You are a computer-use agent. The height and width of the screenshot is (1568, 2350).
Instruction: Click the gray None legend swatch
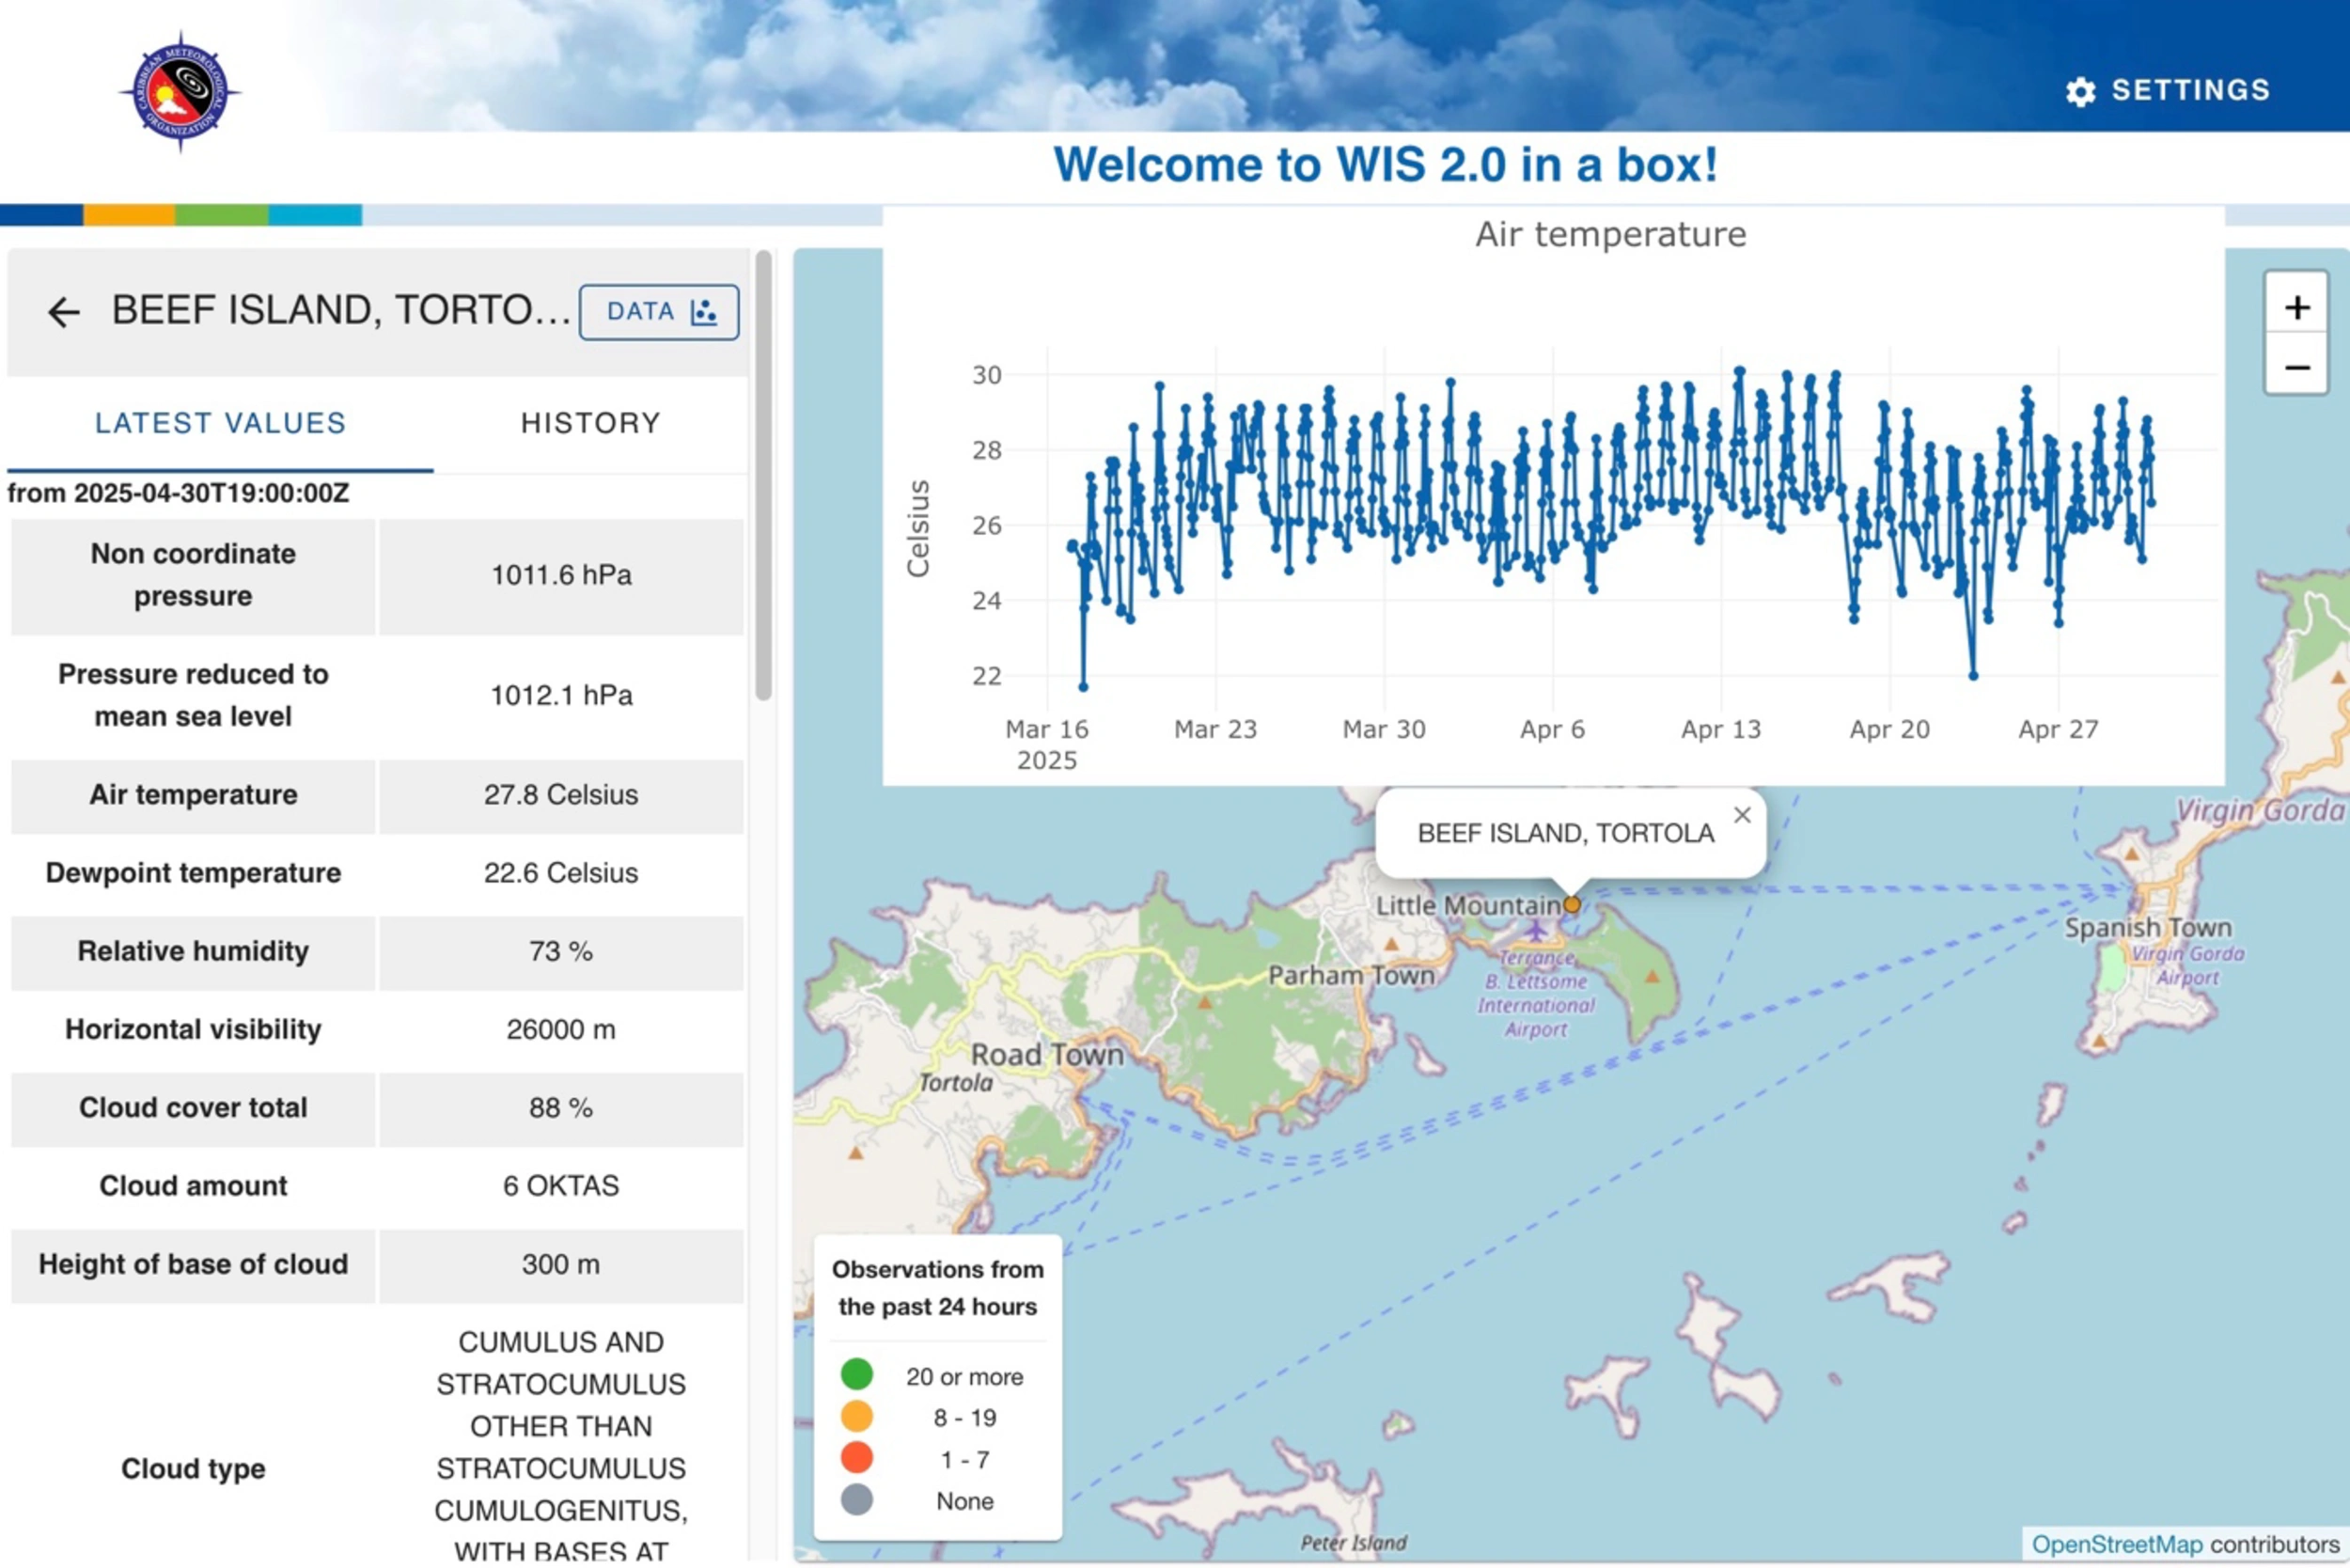click(857, 1500)
